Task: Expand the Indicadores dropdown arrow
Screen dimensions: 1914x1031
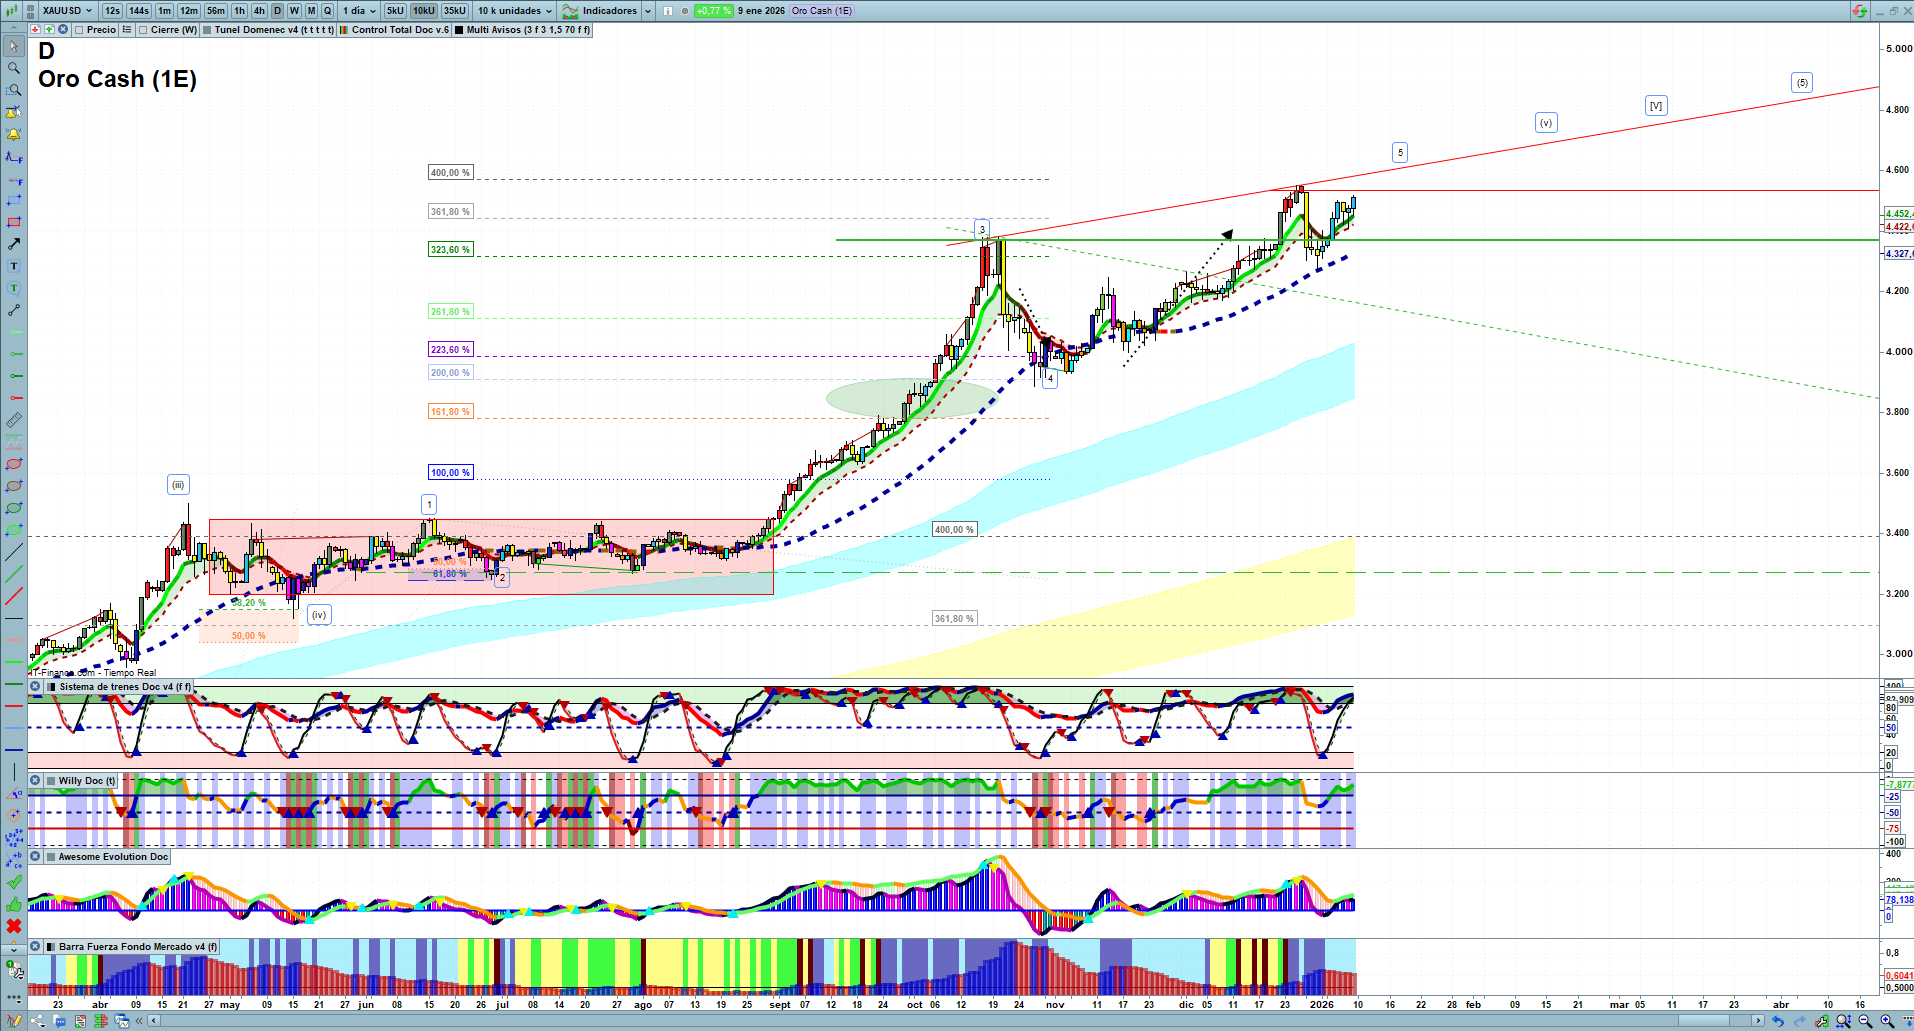Action: [x=648, y=11]
